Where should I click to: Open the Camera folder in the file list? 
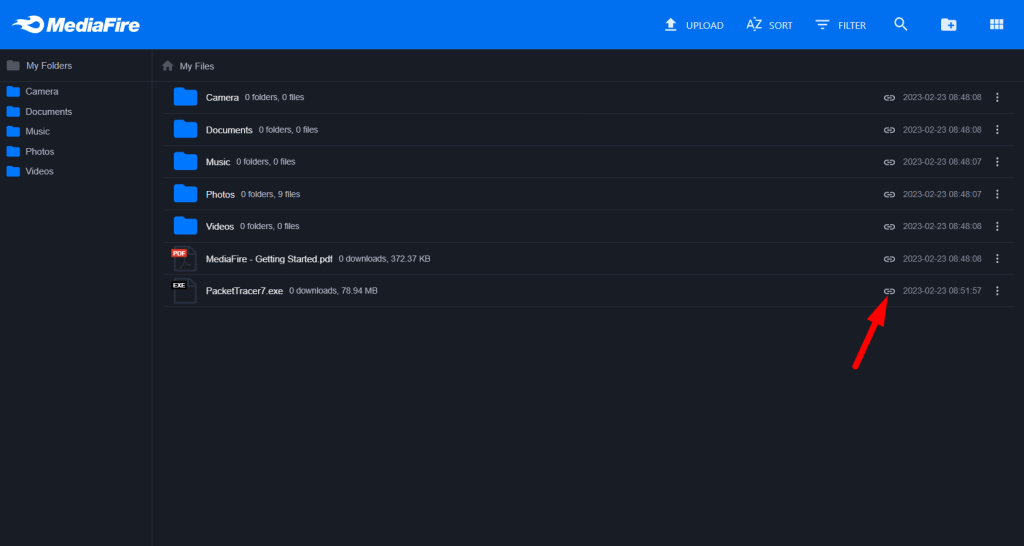click(x=222, y=97)
